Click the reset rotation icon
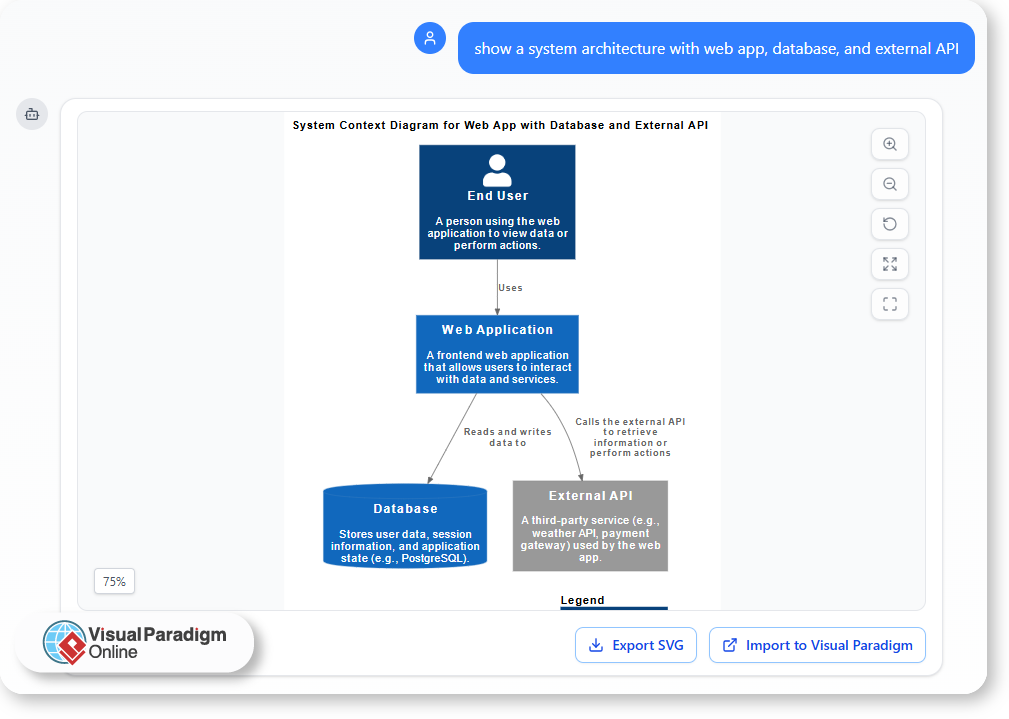The width and height of the screenshot is (1009, 719). (889, 224)
